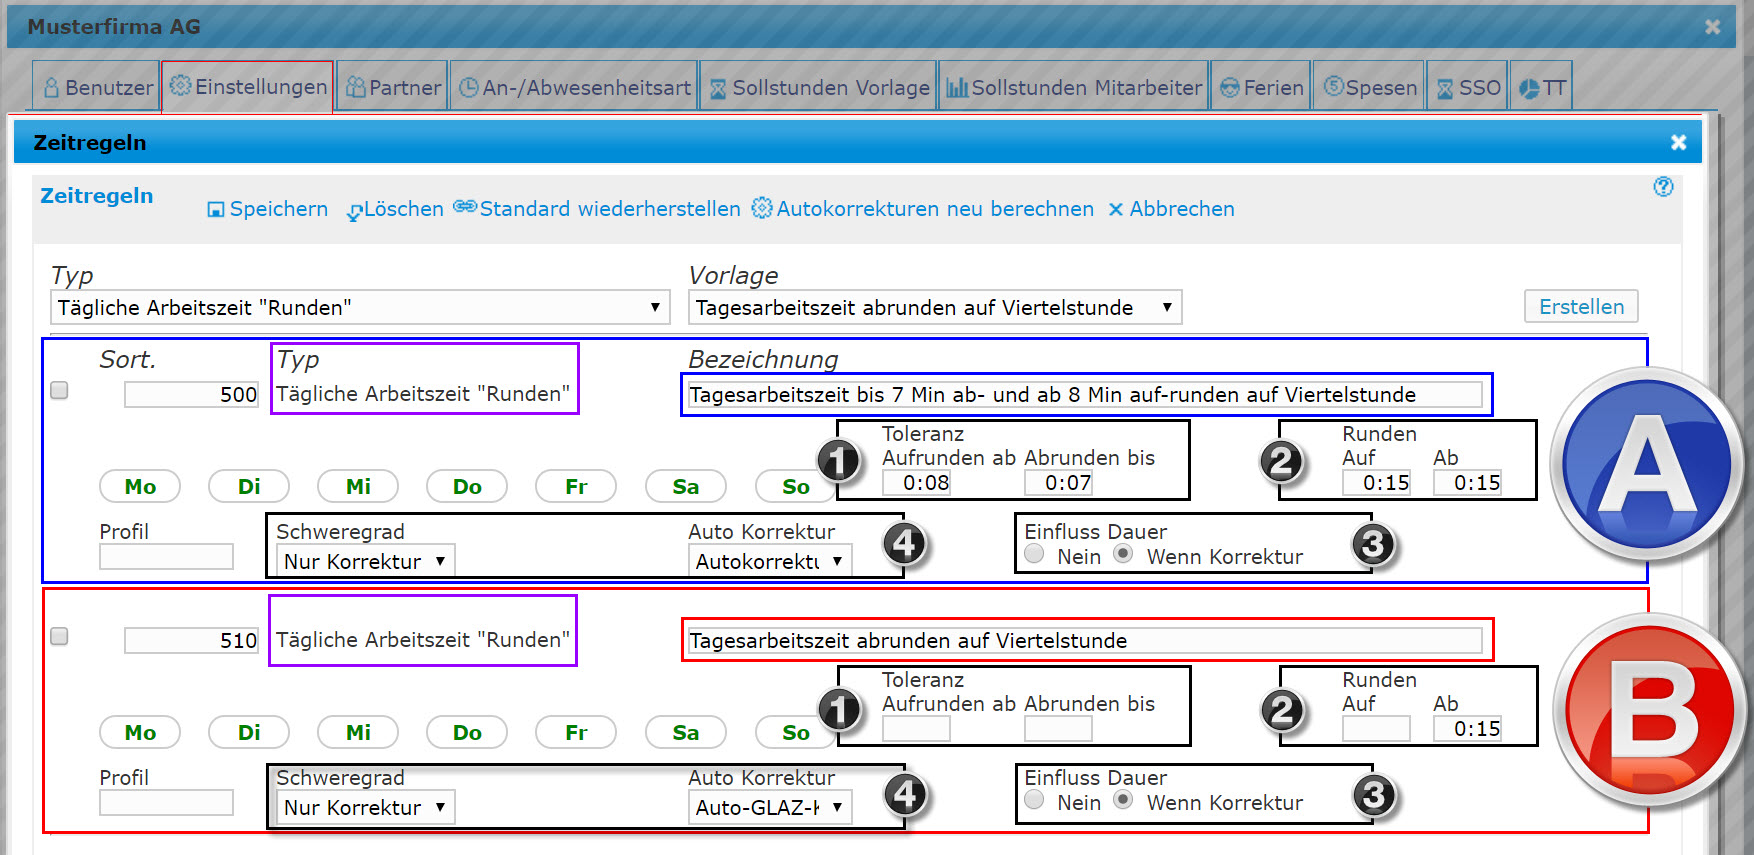Open Schweregrad dropdown for rule 500
The height and width of the screenshot is (855, 1754).
click(365, 561)
